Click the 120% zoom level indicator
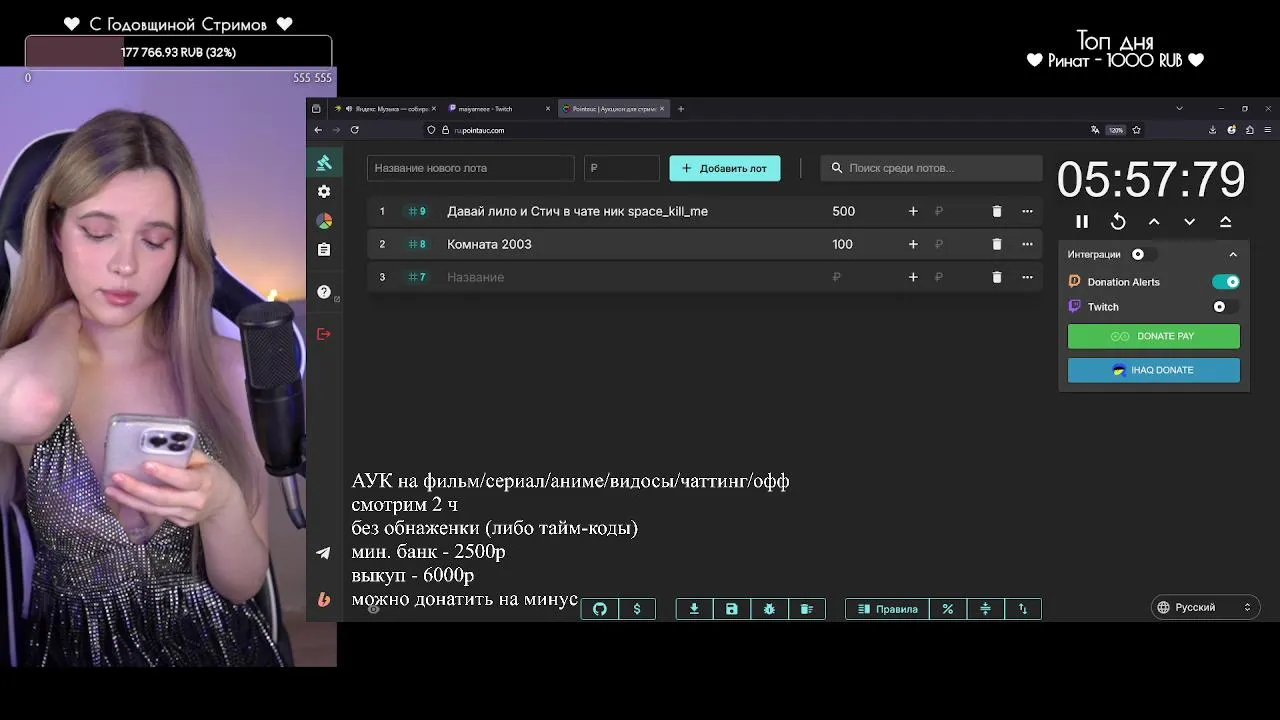1280x720 pixels. click(1116, 130)
